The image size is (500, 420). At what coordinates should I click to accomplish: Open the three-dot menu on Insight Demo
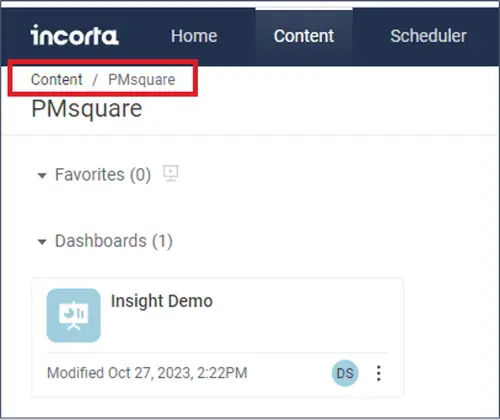click(x=379, y=373)
